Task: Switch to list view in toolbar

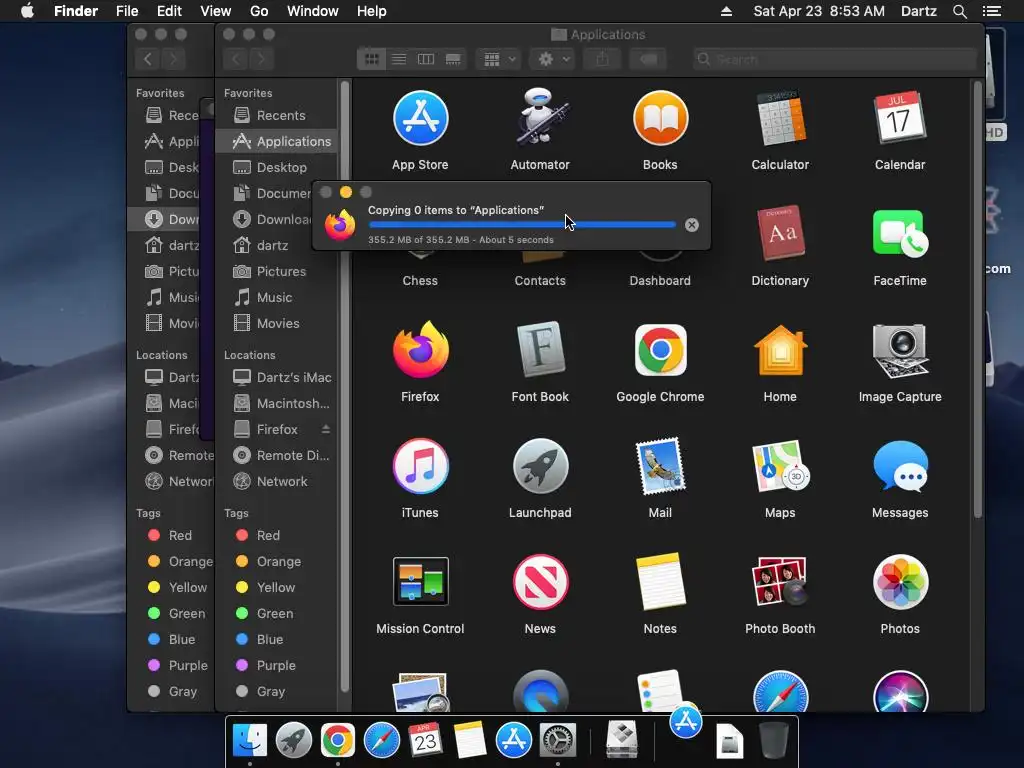Action: click(x=398, y=59)
